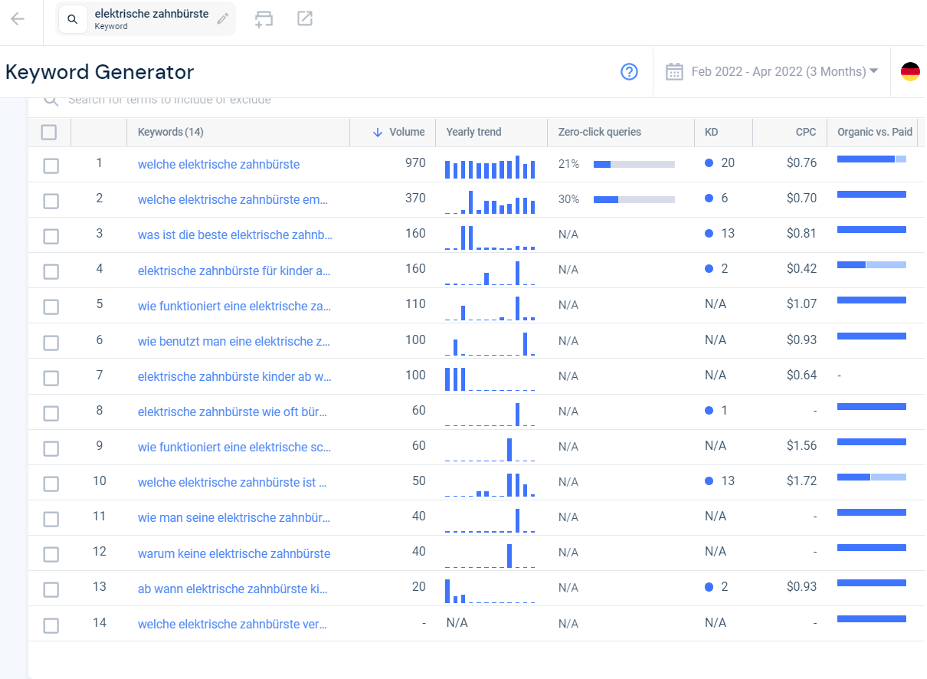Check the row 3 keyword checkbox

[x=51, y=236]
